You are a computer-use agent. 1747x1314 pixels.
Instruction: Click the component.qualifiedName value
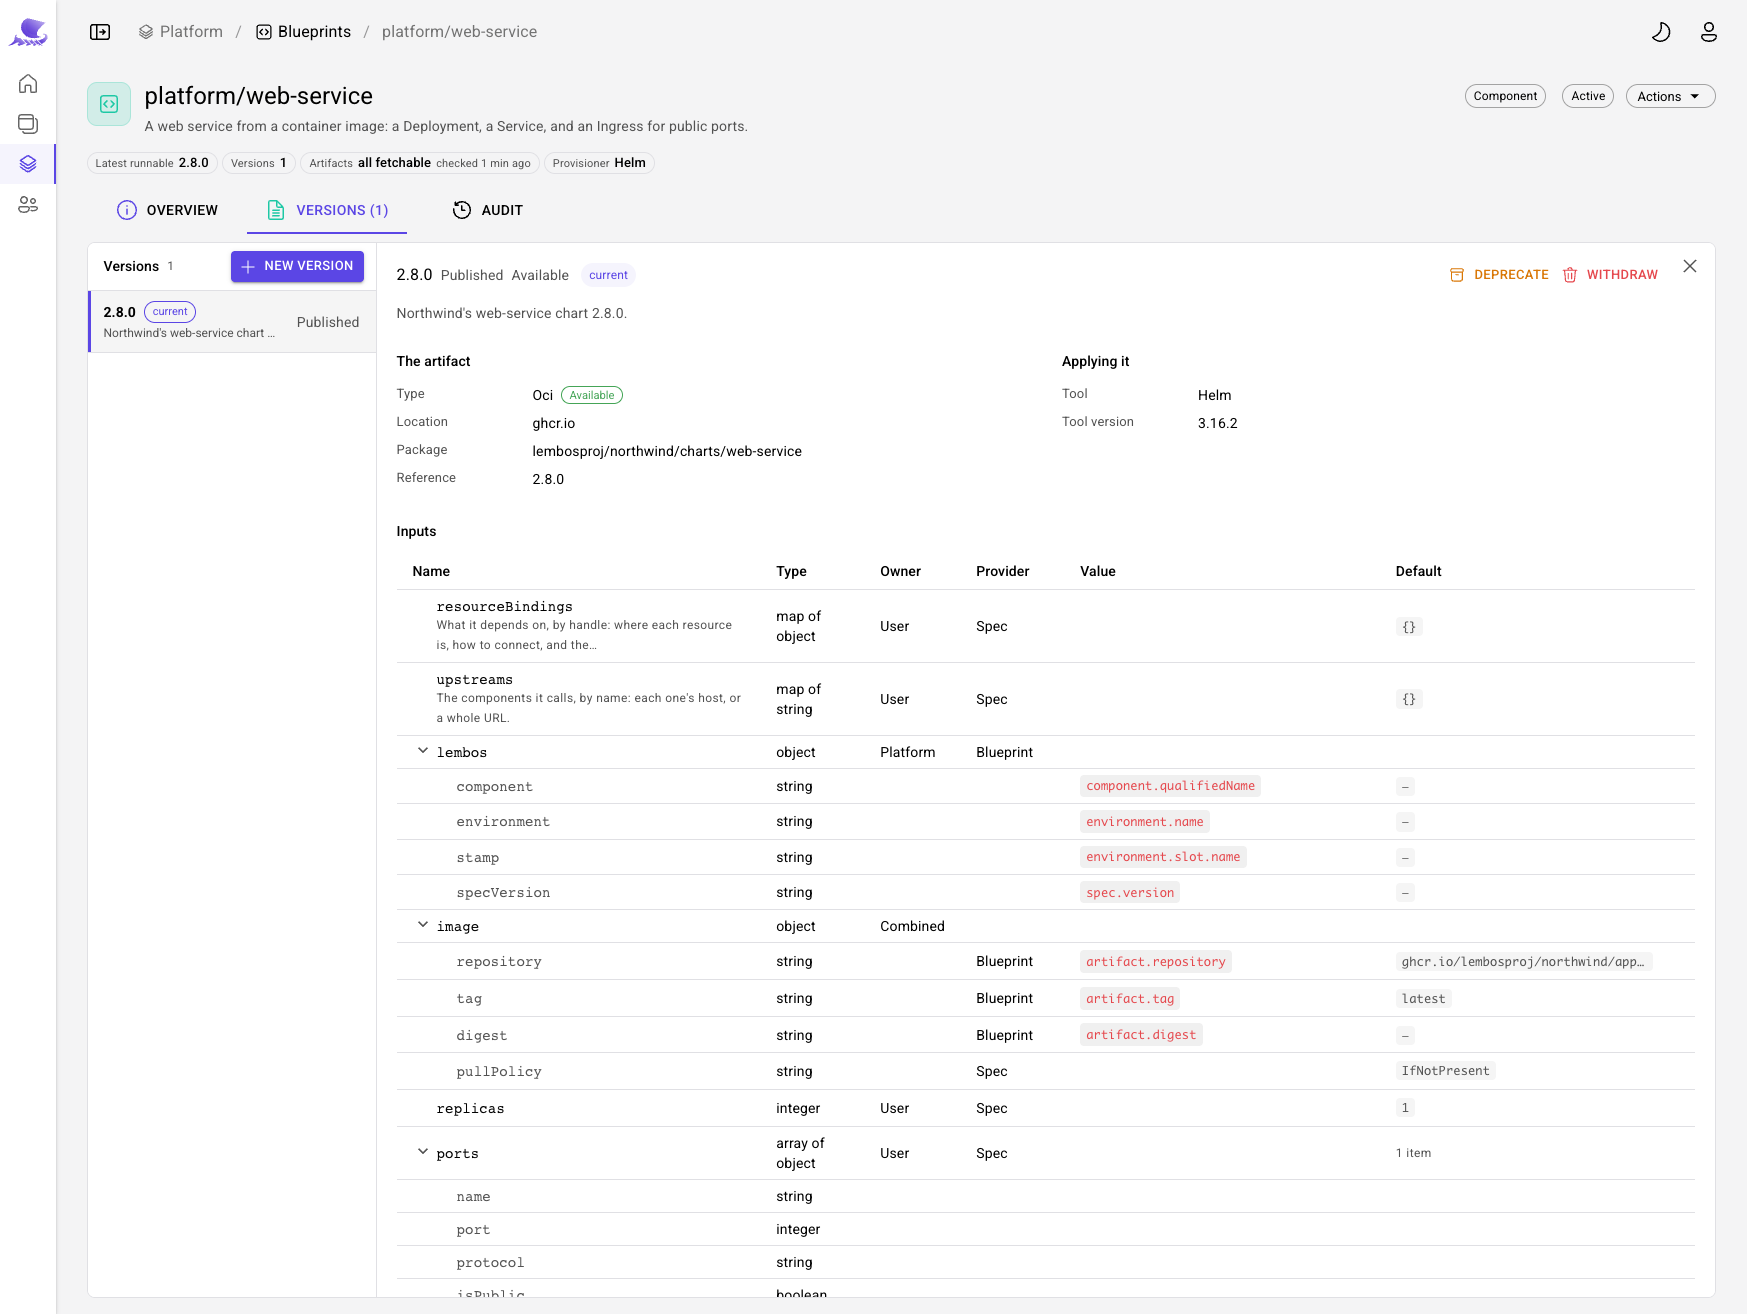[1170, 786]
